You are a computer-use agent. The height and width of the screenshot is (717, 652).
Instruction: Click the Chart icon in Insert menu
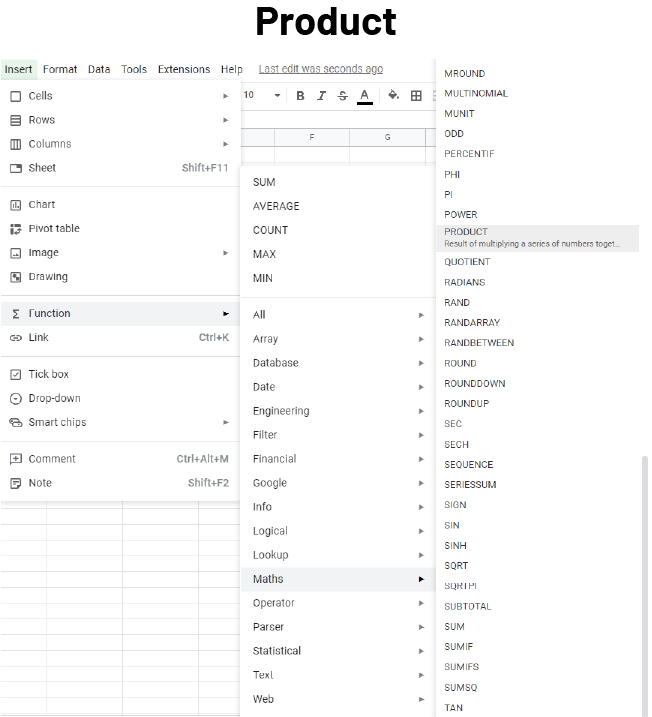(16, 205)
